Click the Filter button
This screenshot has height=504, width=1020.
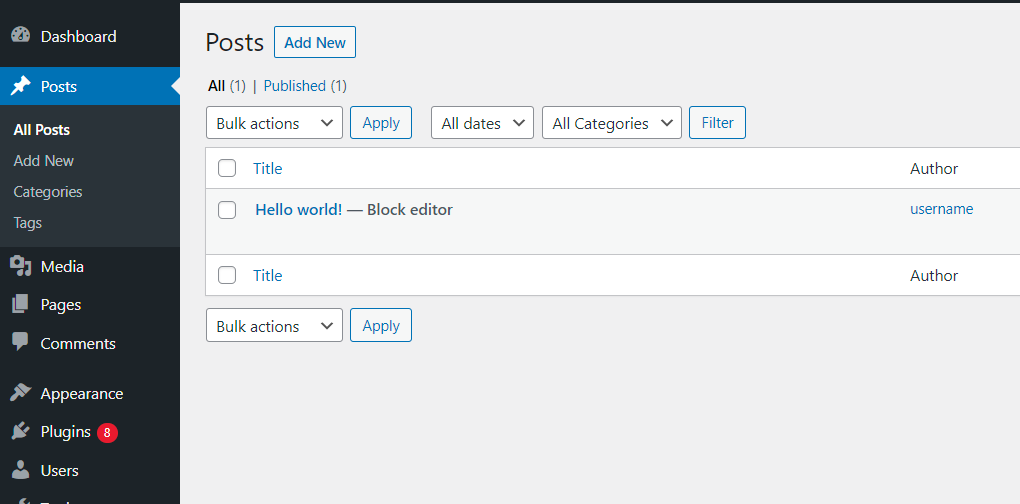(x=718, y=123)
